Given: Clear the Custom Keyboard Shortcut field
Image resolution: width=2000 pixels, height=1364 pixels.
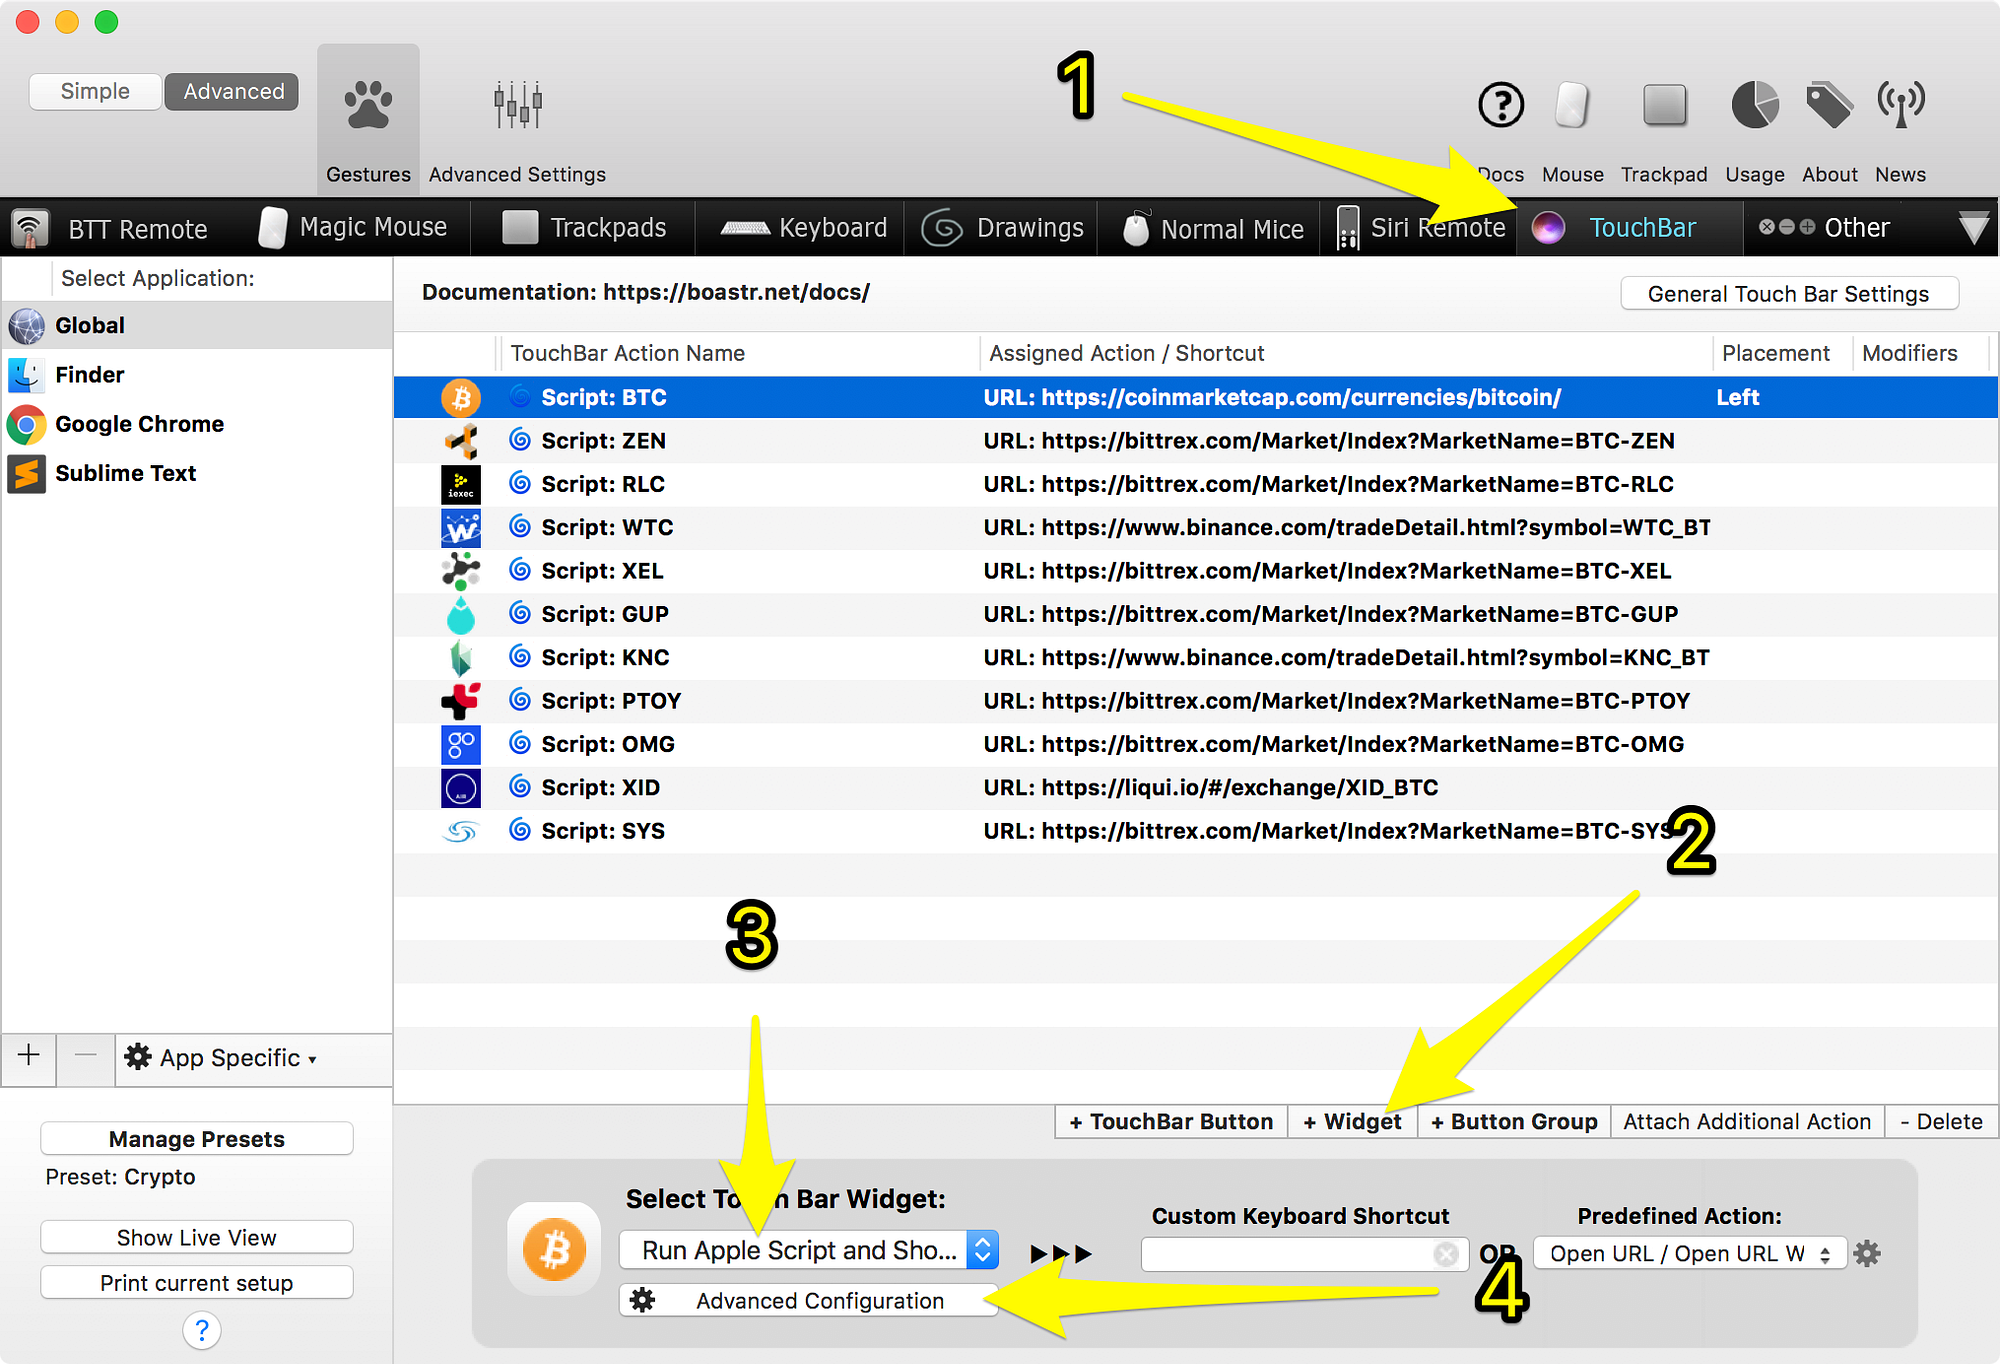Looking at the screenshot, I should (1445, 1254).
